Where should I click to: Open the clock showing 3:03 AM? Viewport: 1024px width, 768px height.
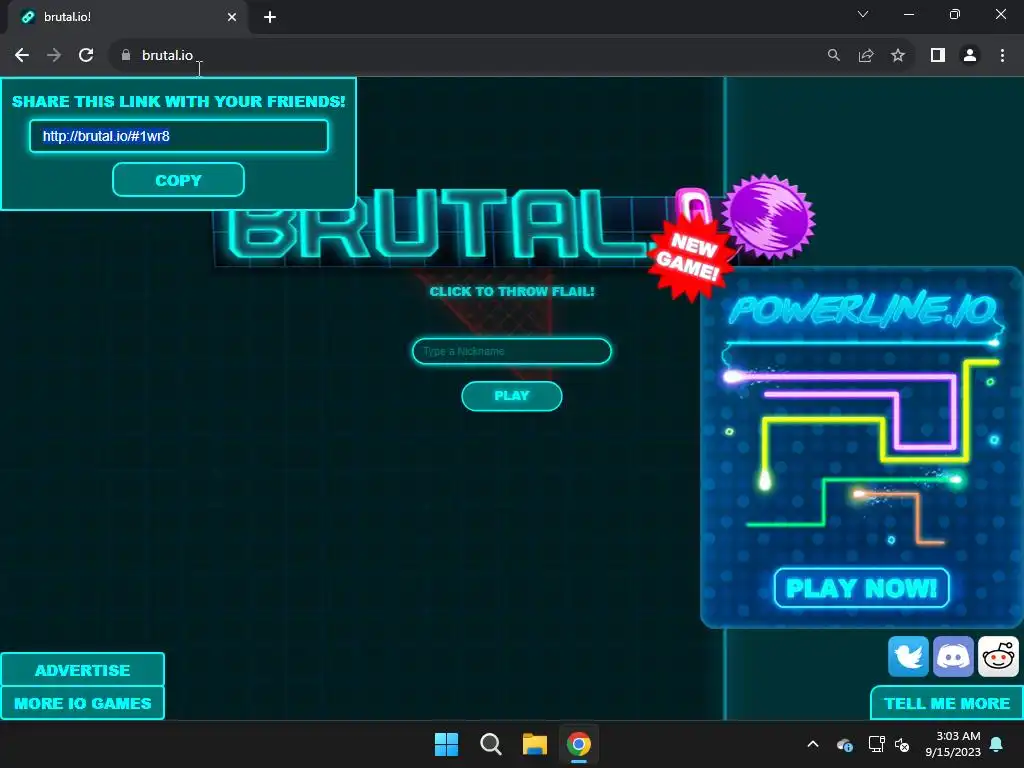point(953,744)
